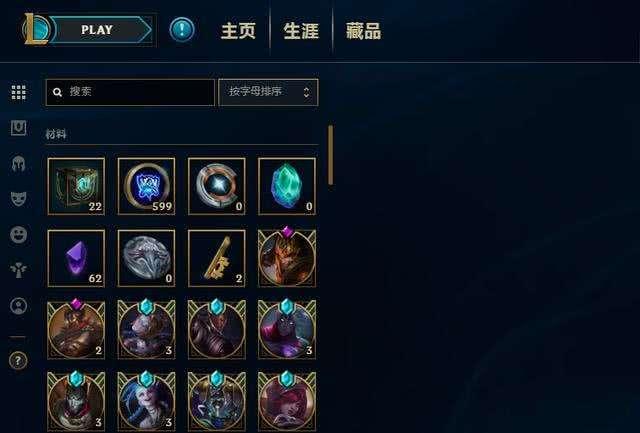Open the skins mask sidebar icon

(x=18, y=199)
